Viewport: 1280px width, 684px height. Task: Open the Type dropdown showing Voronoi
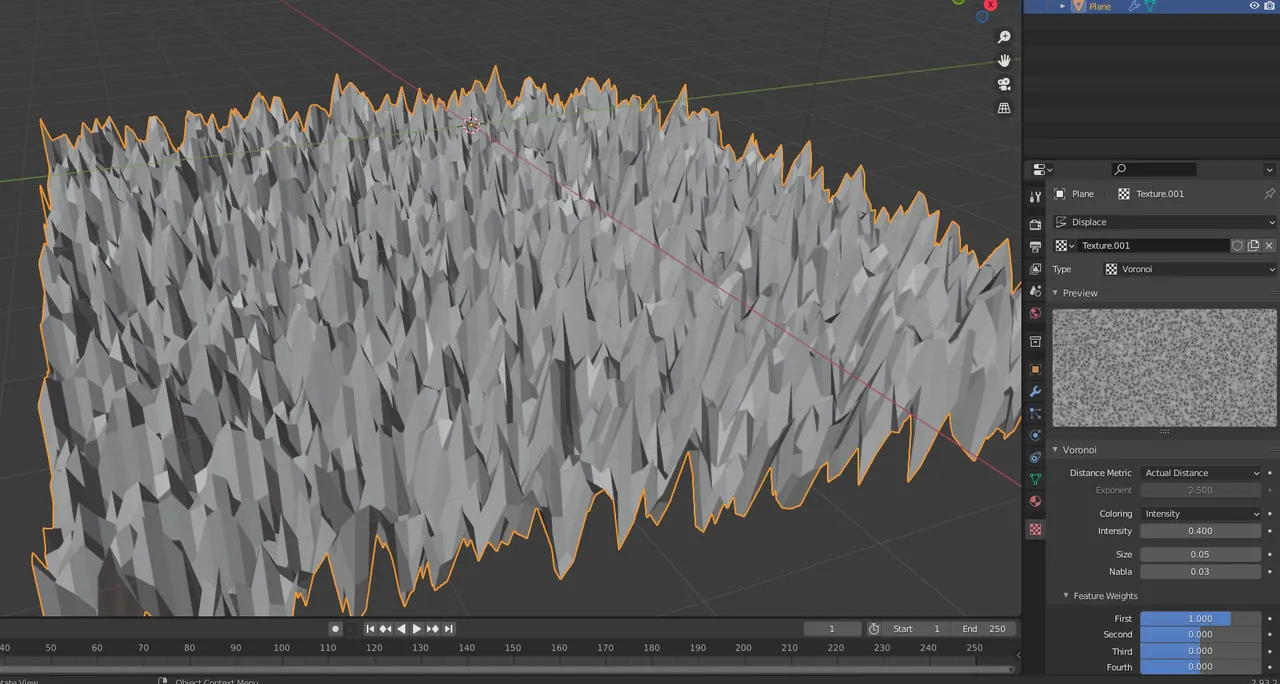(x=1190, y=269)
